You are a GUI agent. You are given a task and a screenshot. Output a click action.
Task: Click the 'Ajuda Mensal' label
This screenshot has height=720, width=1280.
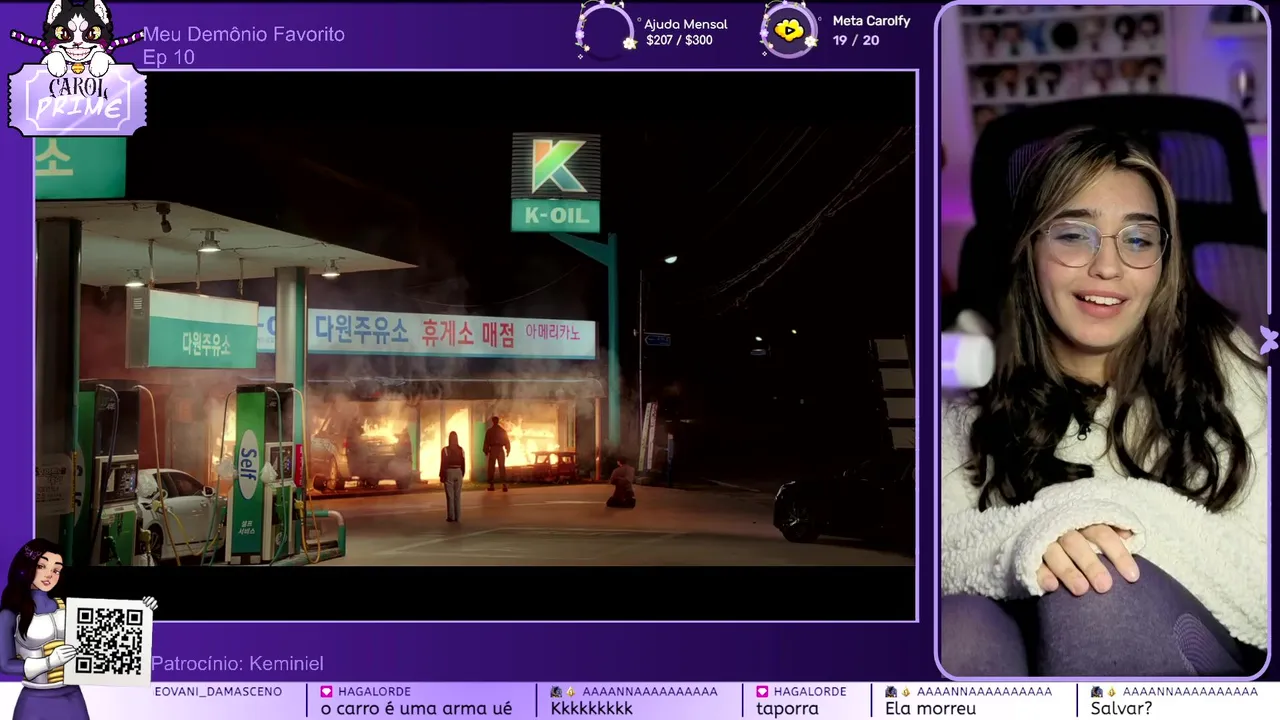(x=686, y=24)
